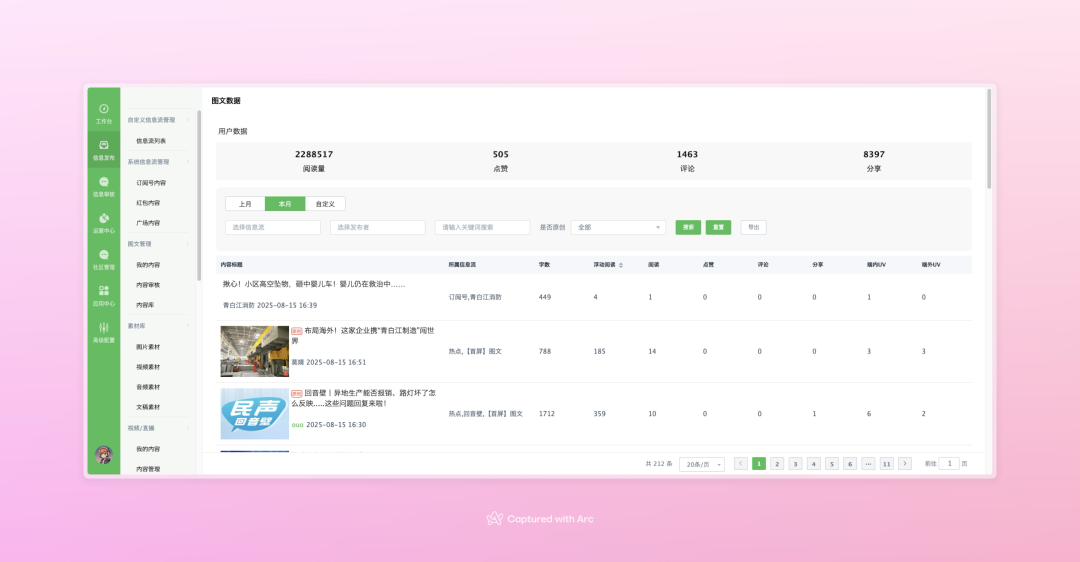Switch to the 上月 date tab
Image resolution: width=1080 pixels, height=562 pixels.
click(245, 204)
